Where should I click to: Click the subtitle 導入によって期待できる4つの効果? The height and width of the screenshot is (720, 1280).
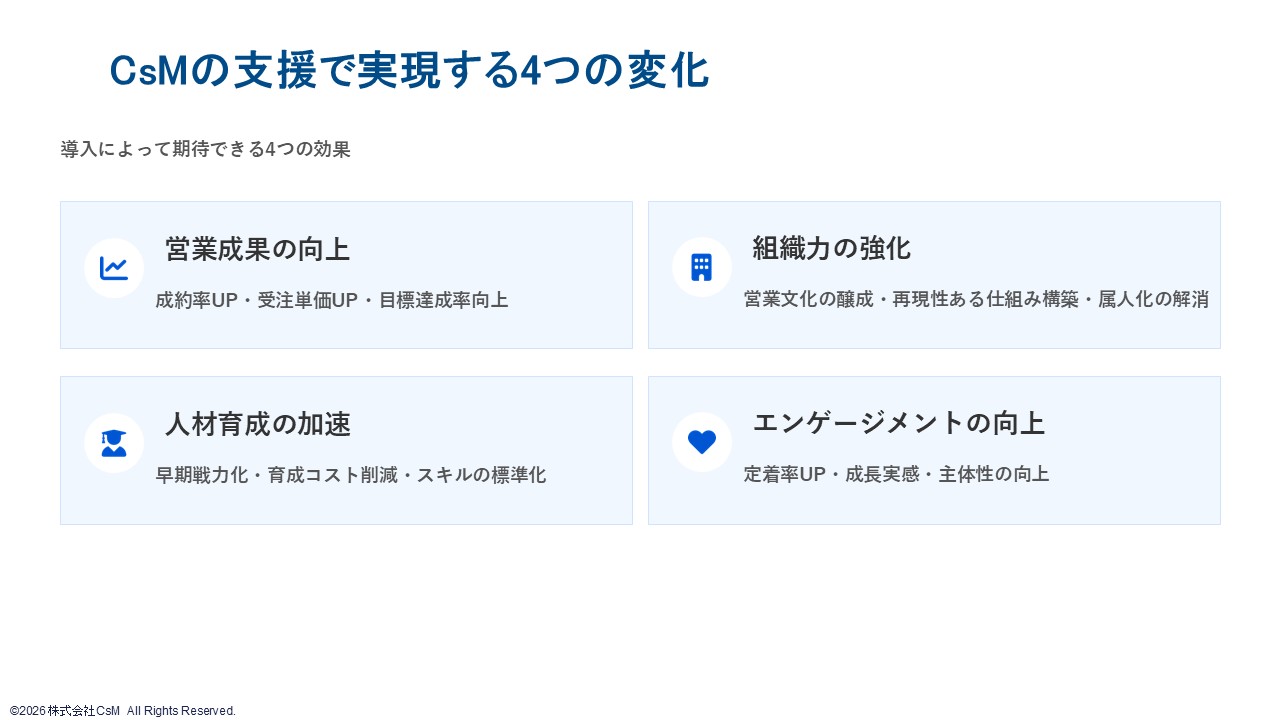coord(205,150)
